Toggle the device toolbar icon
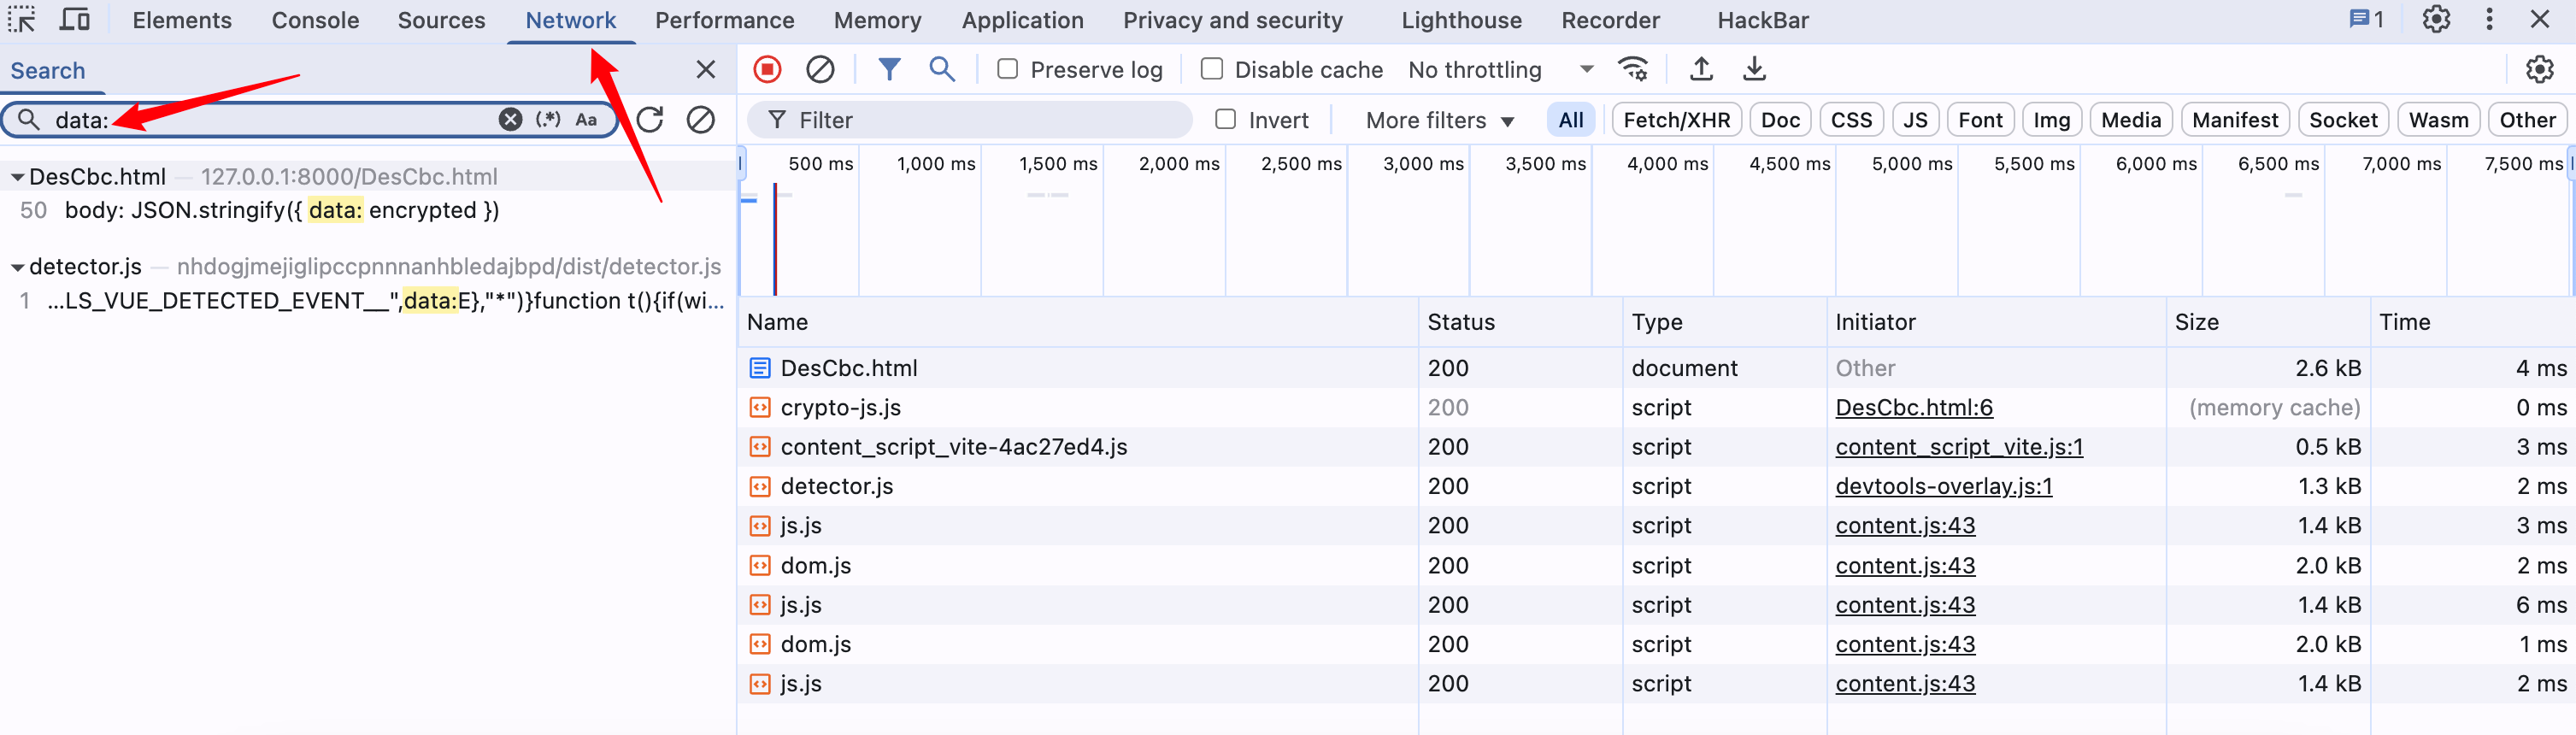This screenshot has width=2576, height=735. pos(75,20)
